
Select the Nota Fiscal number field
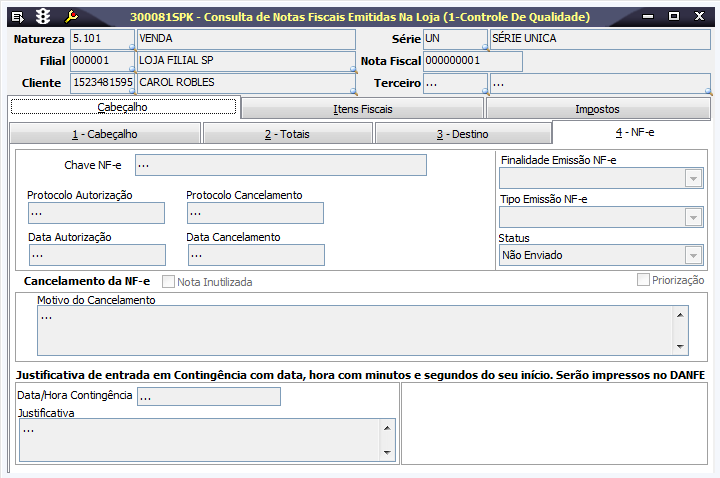pyautogui.click(x=472, y=62)
